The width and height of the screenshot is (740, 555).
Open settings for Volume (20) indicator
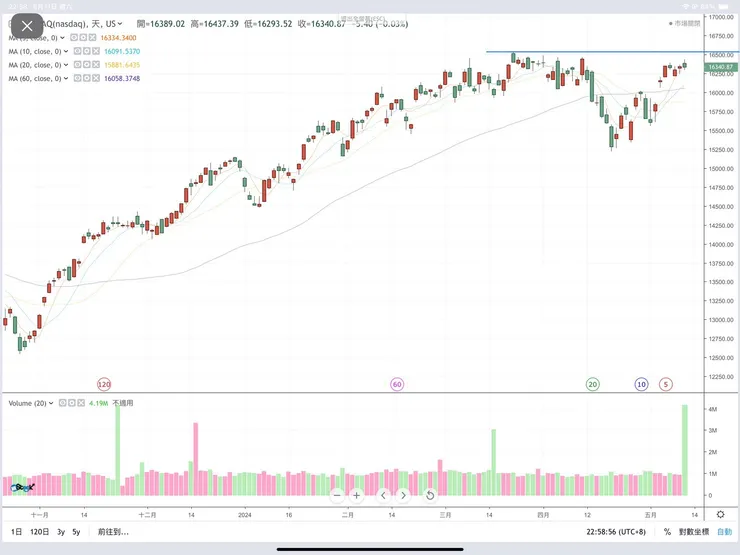coord(71,403)
